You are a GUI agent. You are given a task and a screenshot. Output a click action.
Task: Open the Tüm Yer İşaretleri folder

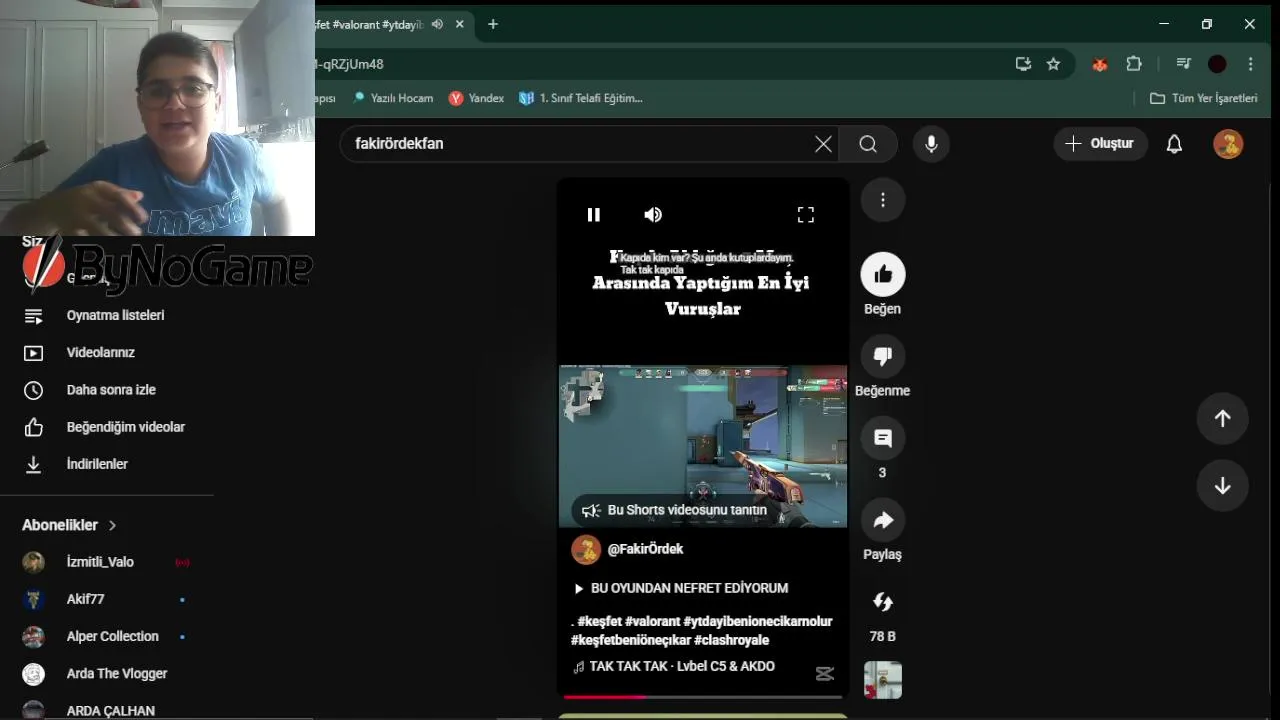coord(1204,98)
